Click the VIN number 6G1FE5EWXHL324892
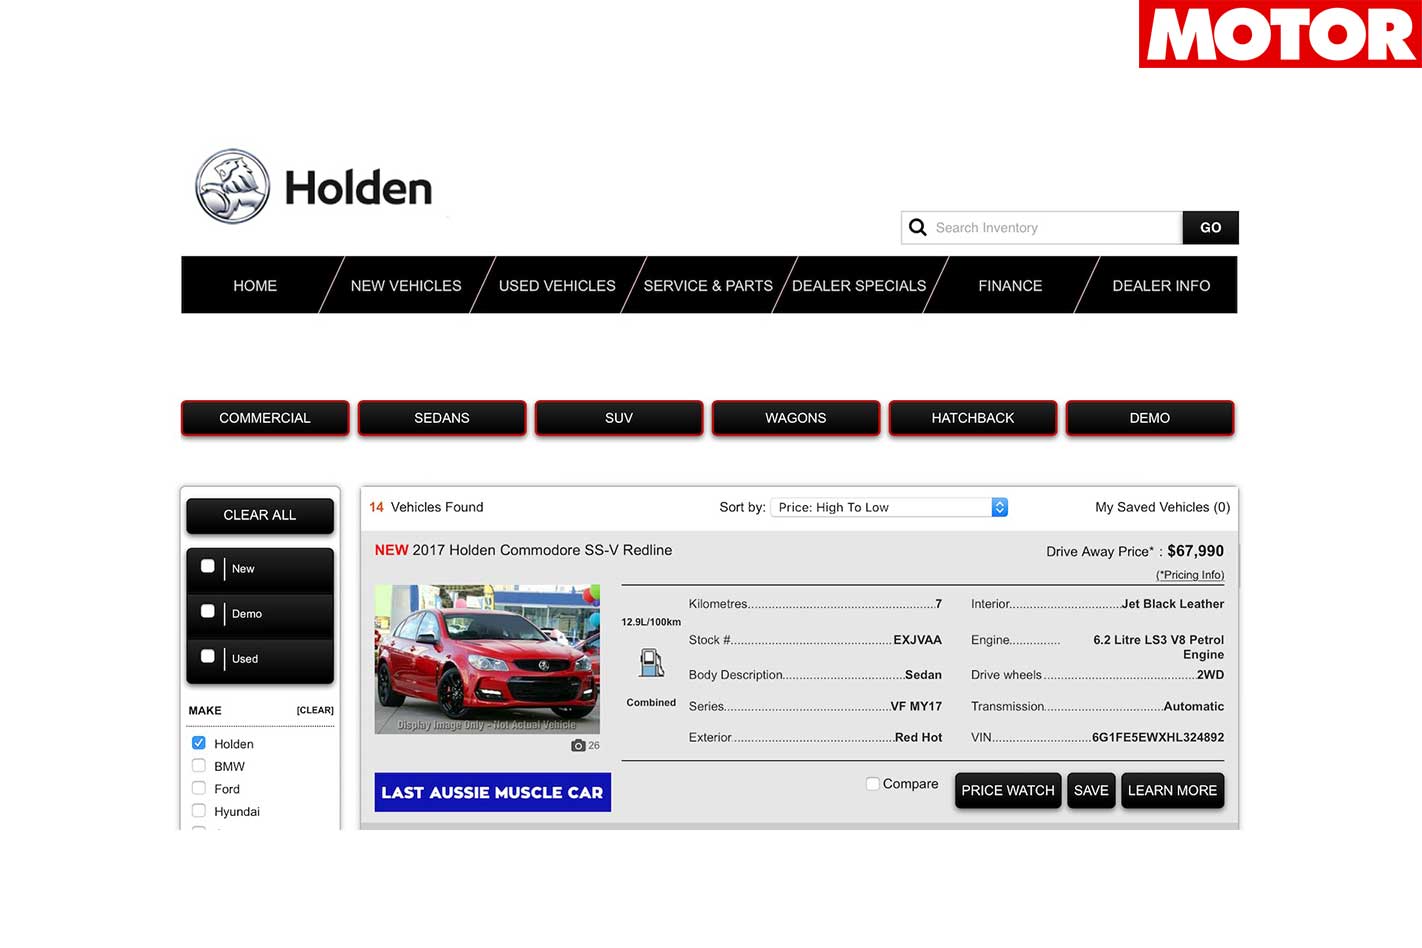The height and width of the screenshot is (948, 1422). (x=1158, y=737)
